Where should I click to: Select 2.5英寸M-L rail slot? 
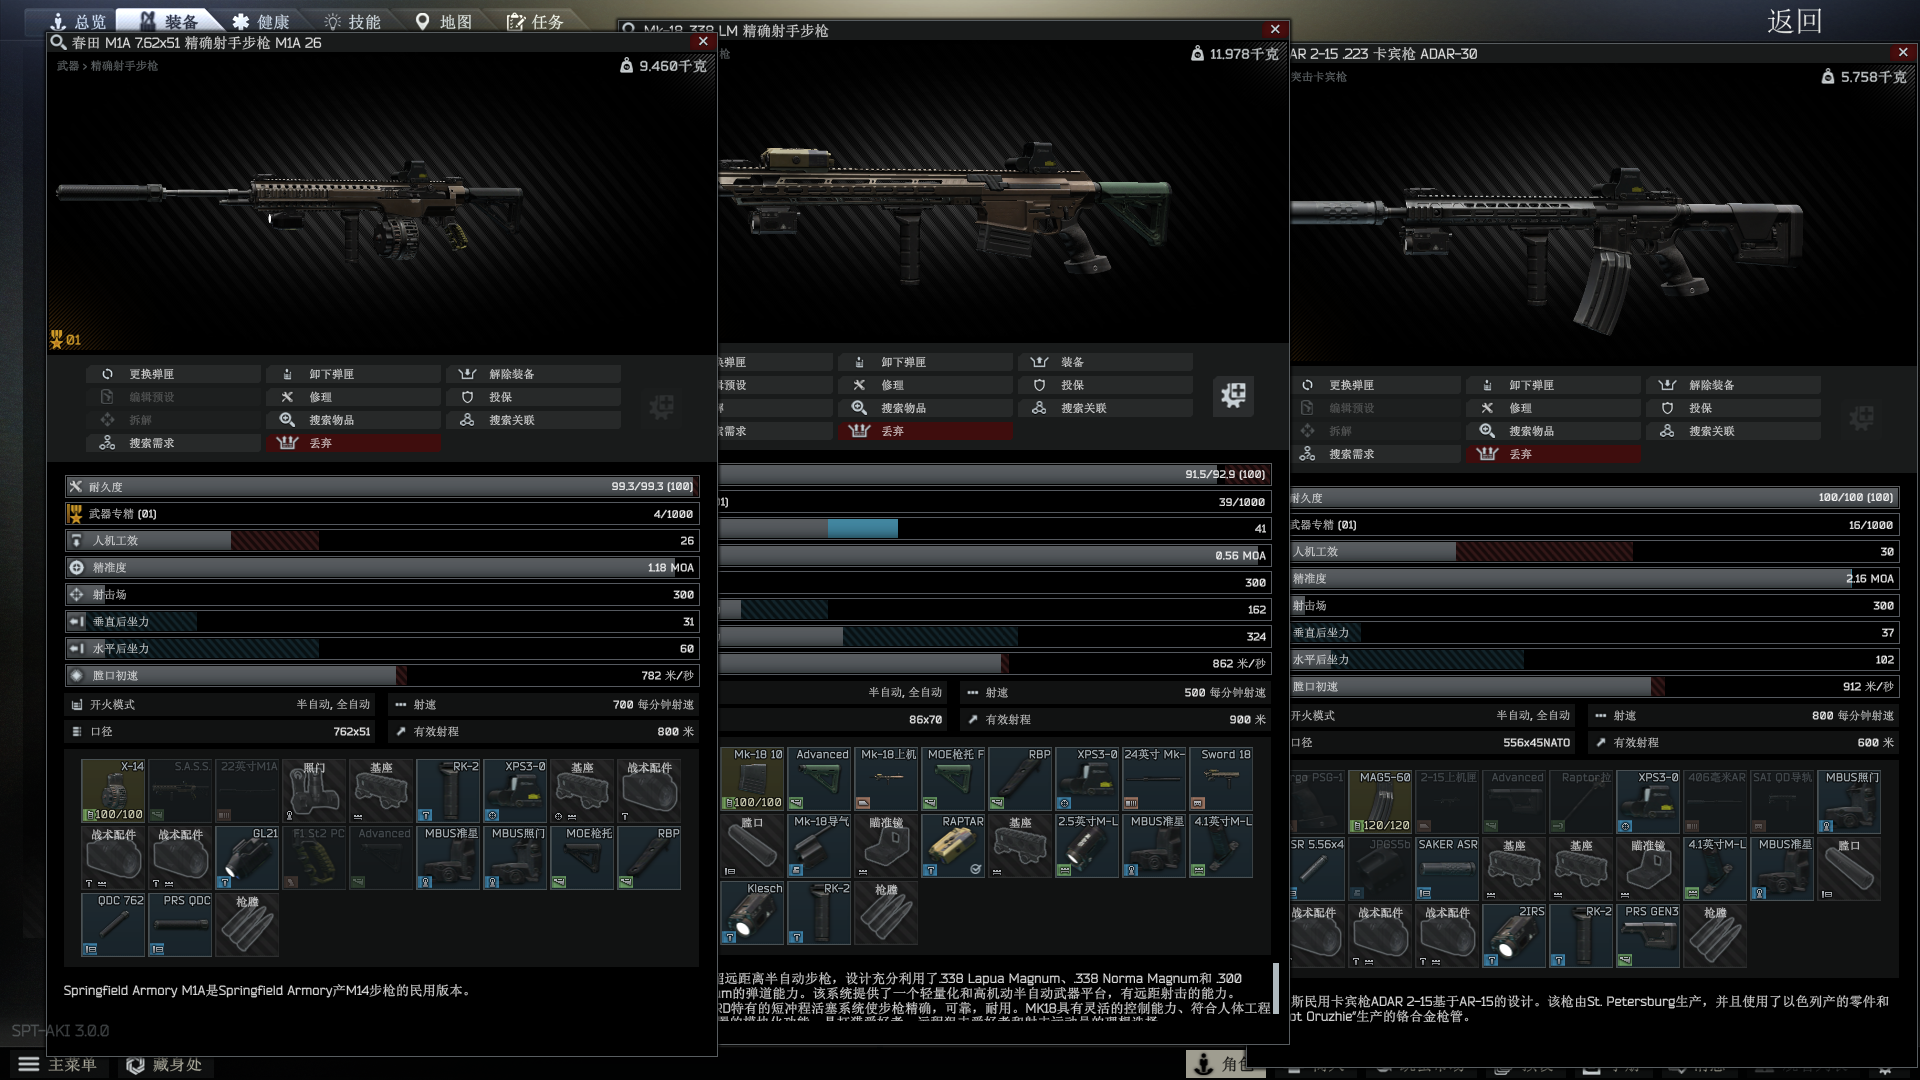coord(1087,846)
